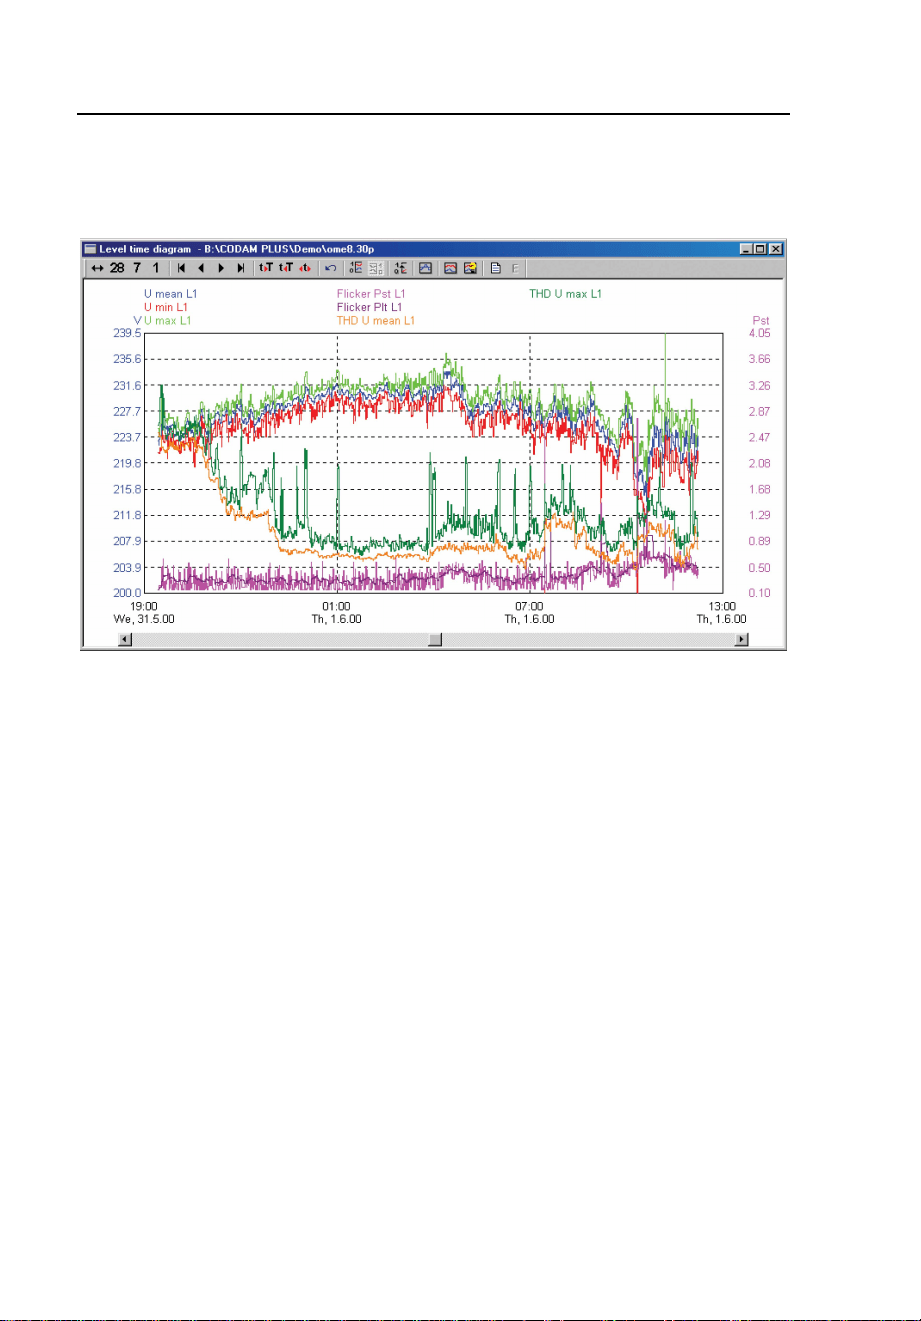
Task: Click the blue undo arrow icon
Action: click(x=331, y=268)
